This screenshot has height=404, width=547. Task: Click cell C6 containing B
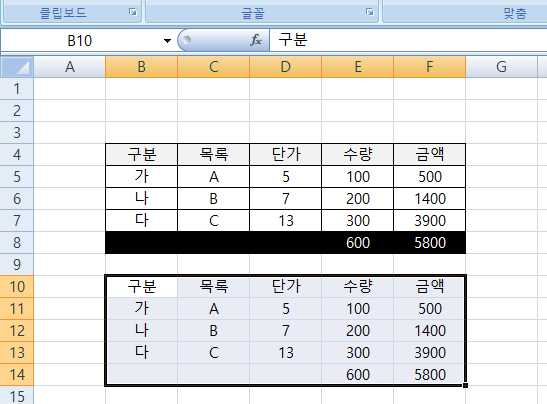(x=213, y=199)
